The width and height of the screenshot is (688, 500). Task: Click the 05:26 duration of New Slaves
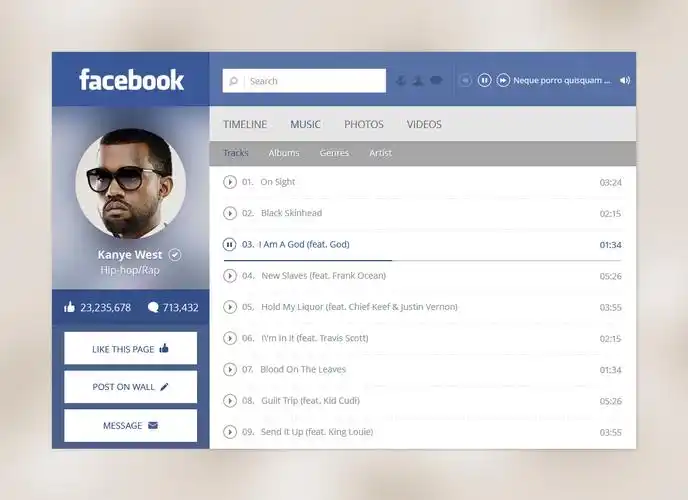click(x=610, y=276)
